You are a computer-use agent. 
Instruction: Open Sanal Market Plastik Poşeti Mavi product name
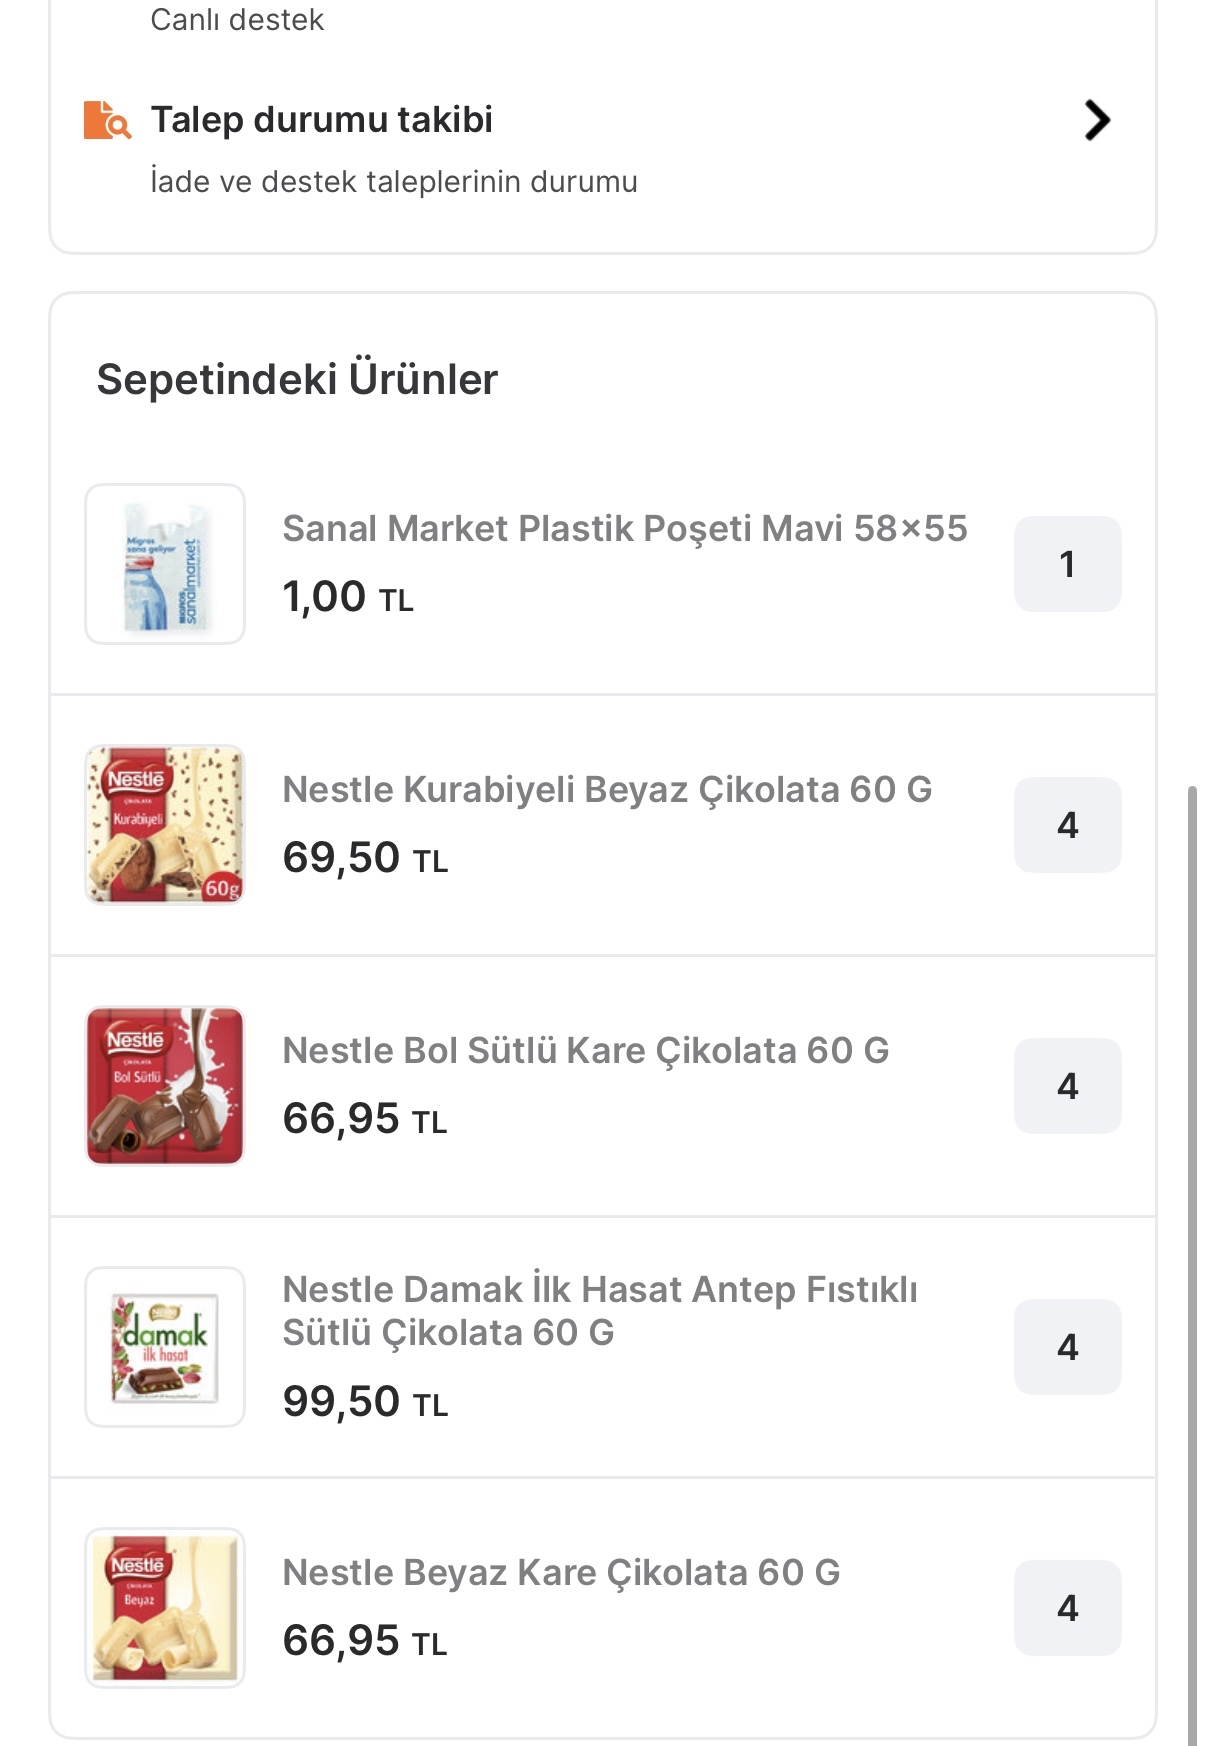click(625, 529)
